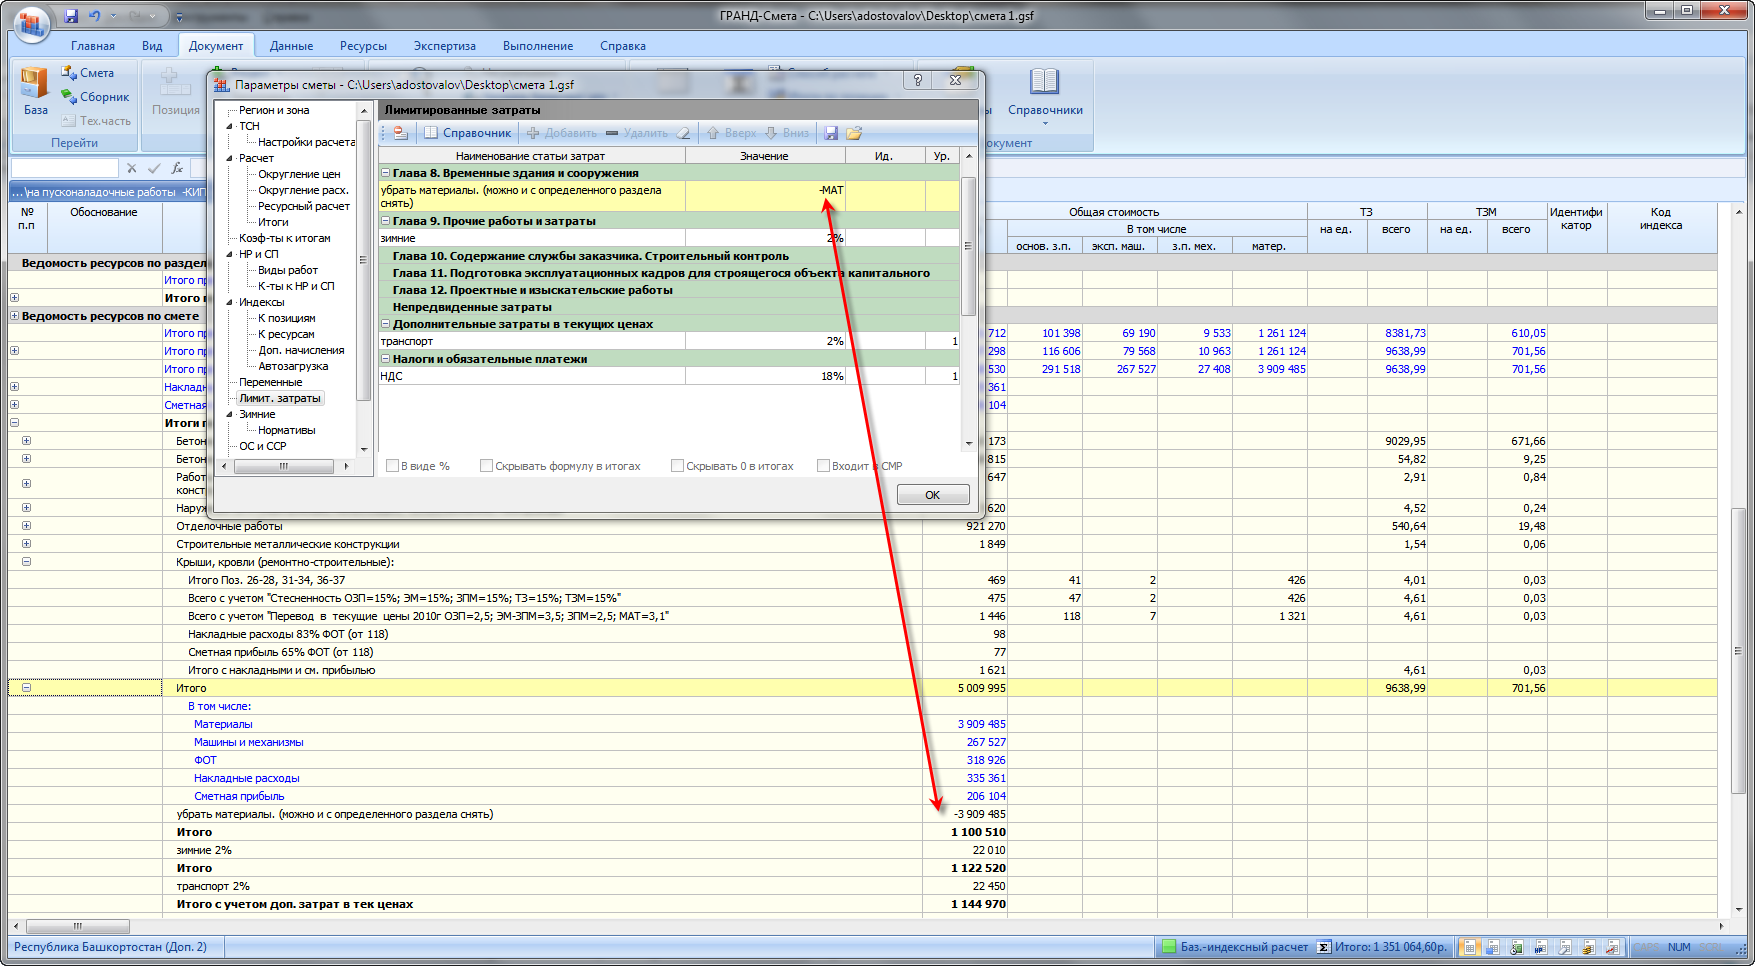
Task: Click the save floppy icon in dialog toolbar
Action: (831, 133)
